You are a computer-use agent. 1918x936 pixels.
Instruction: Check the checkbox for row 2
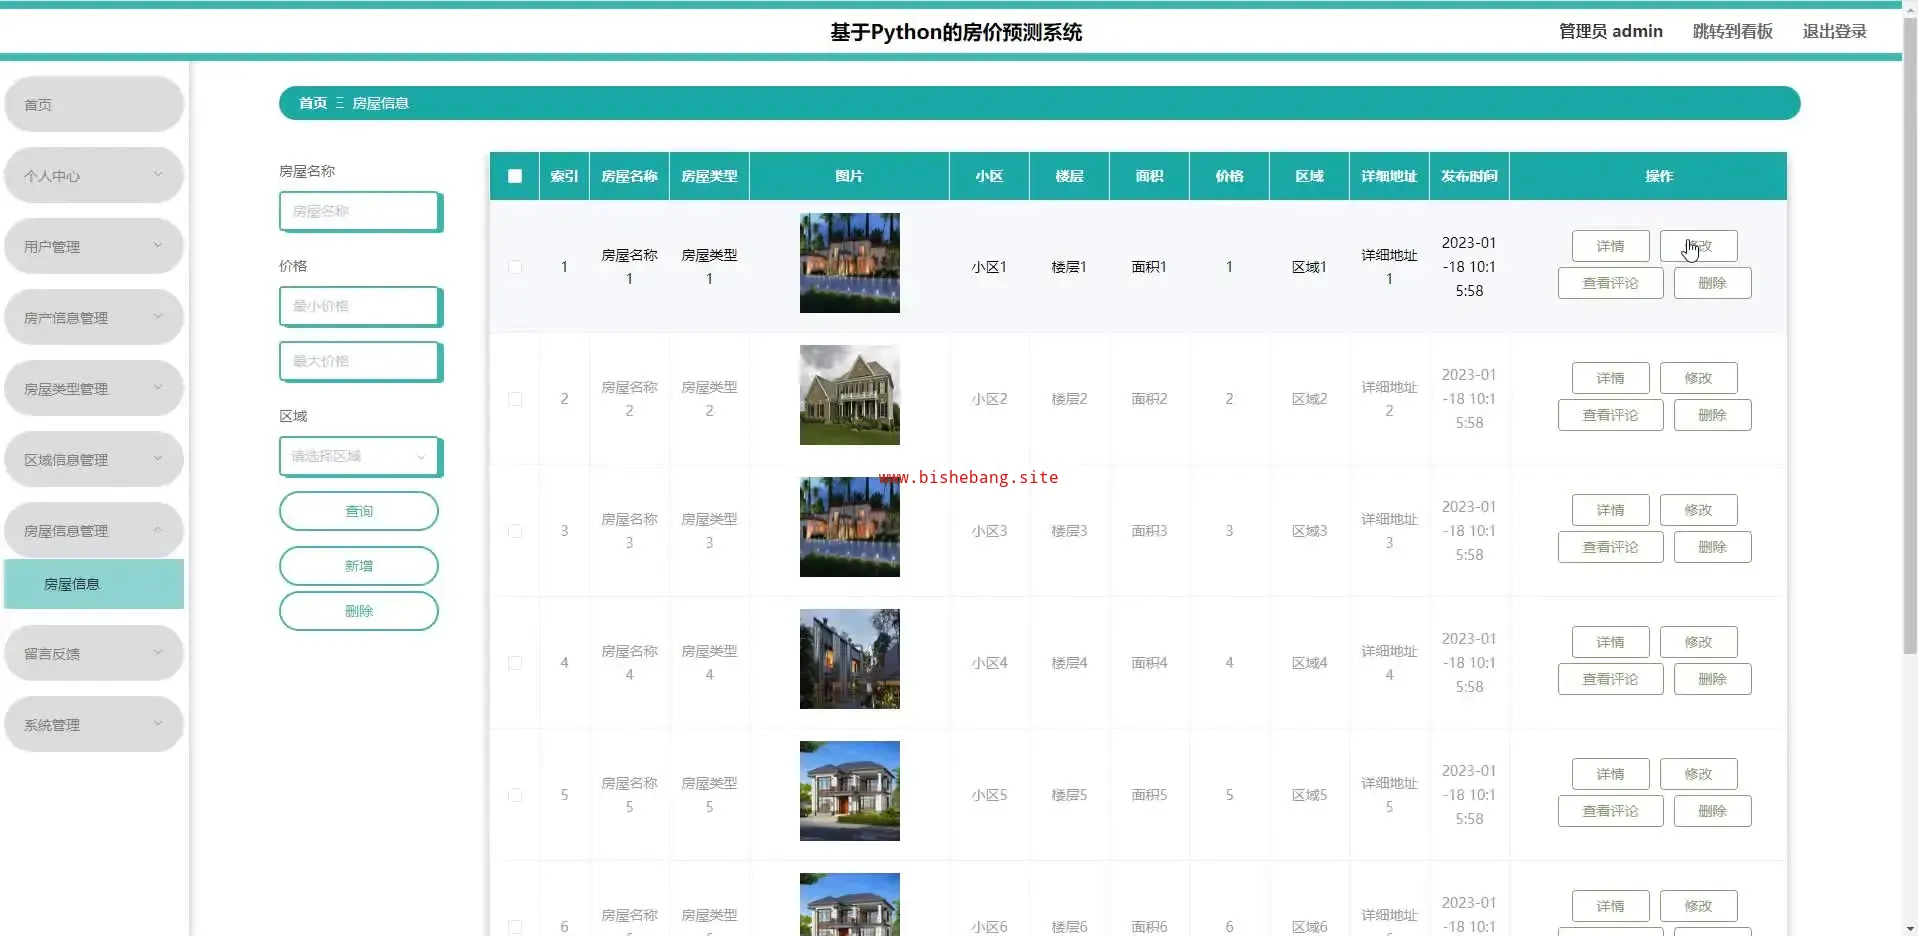pos(515,399)
